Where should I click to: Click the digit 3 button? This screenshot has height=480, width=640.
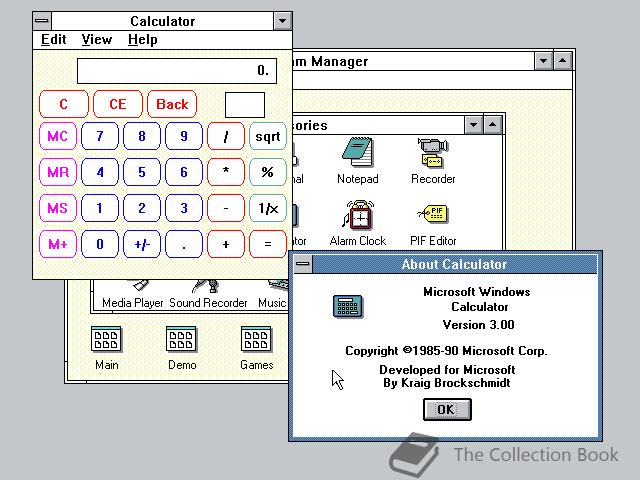[x=184, y=208]
